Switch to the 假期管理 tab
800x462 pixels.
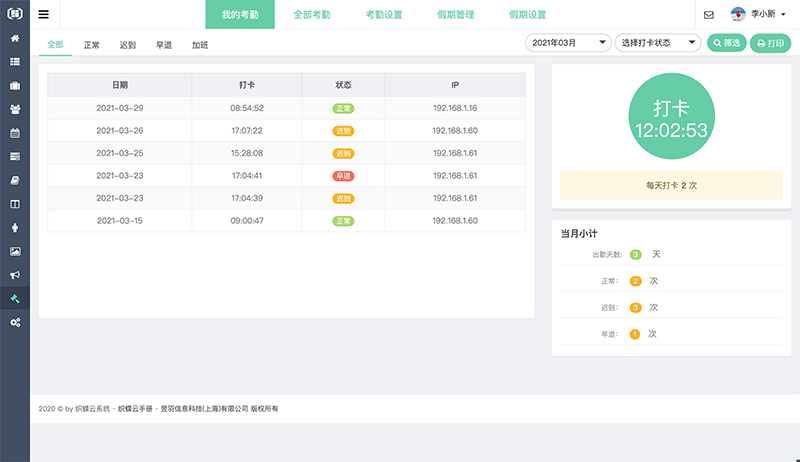(x=456, y=14)
